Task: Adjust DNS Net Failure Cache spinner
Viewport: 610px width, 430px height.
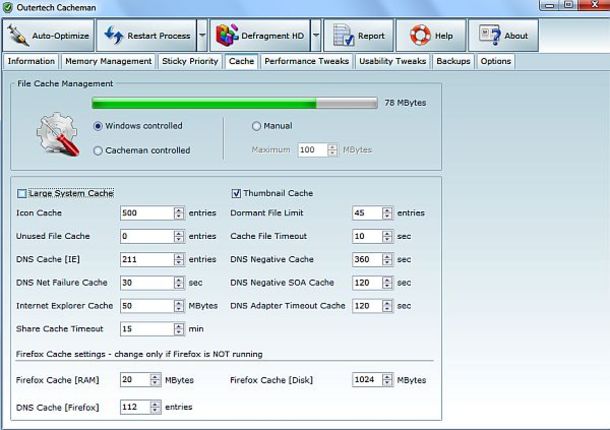Action: pos(179,283)
